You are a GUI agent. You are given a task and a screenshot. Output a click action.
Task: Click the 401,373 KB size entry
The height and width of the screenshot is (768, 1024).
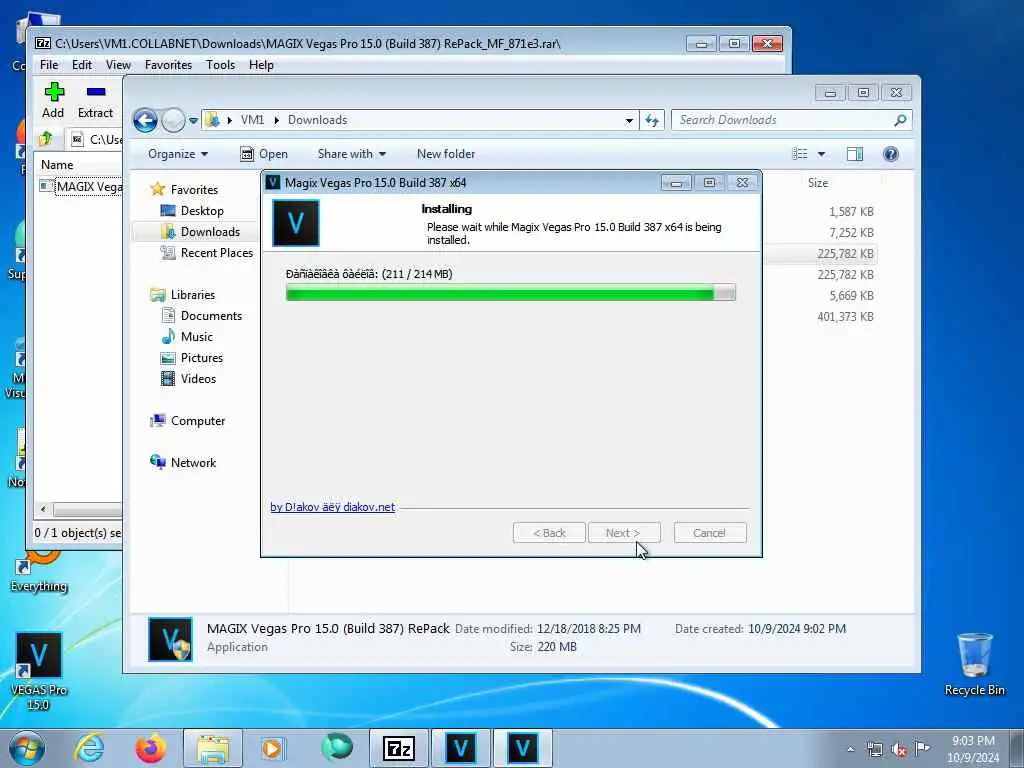[845, 316]
